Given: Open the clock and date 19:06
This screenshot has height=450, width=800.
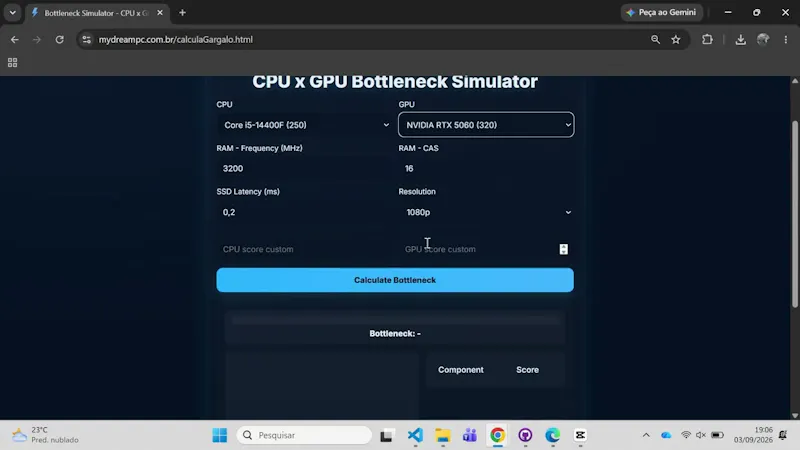Looking at the screenshot, I should coord(753,435).
